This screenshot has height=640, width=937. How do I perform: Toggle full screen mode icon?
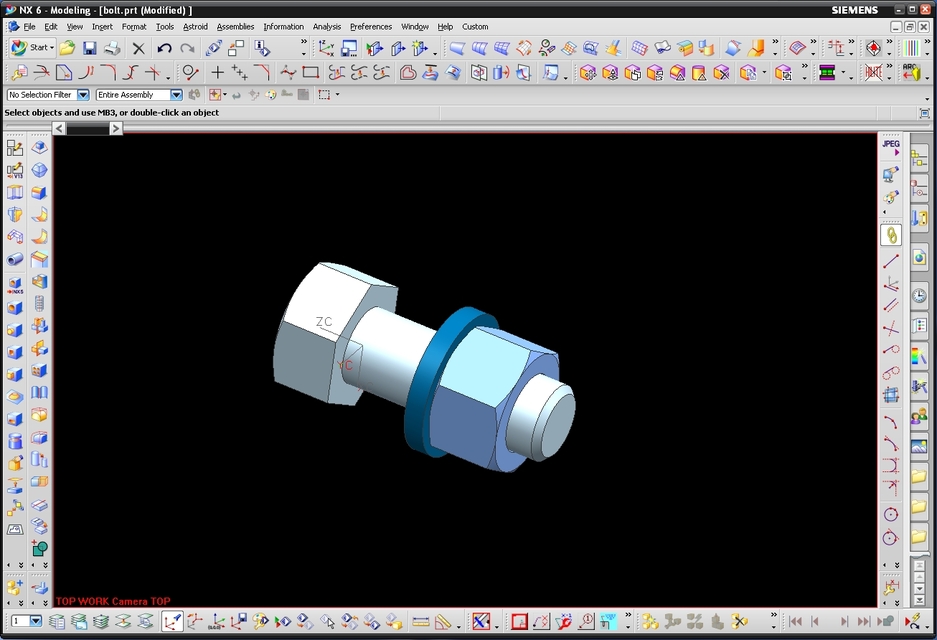(924, 113)
